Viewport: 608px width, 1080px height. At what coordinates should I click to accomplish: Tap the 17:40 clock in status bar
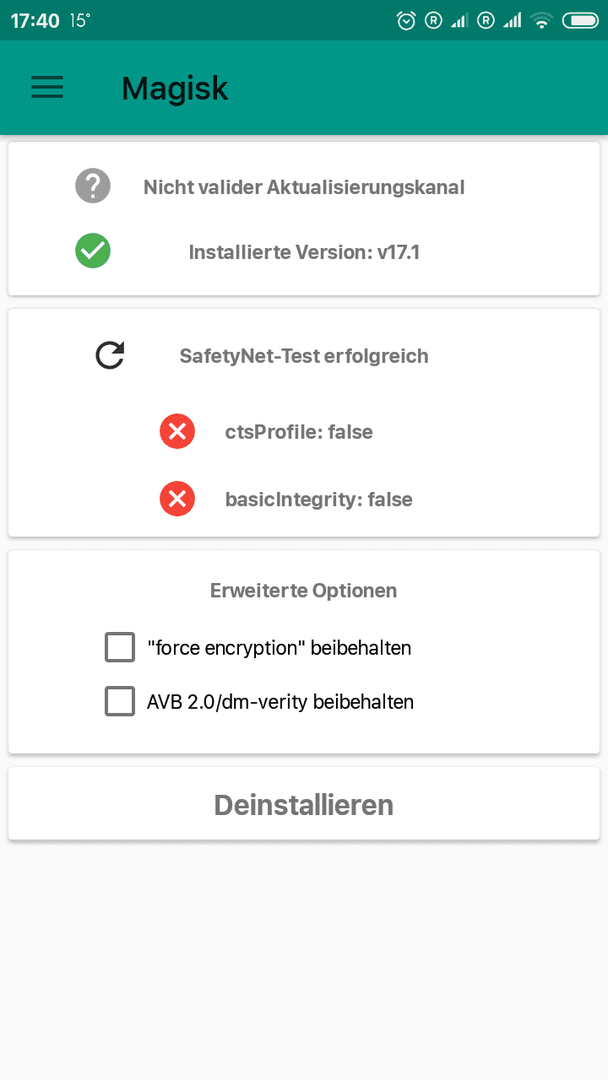[35, 21]
